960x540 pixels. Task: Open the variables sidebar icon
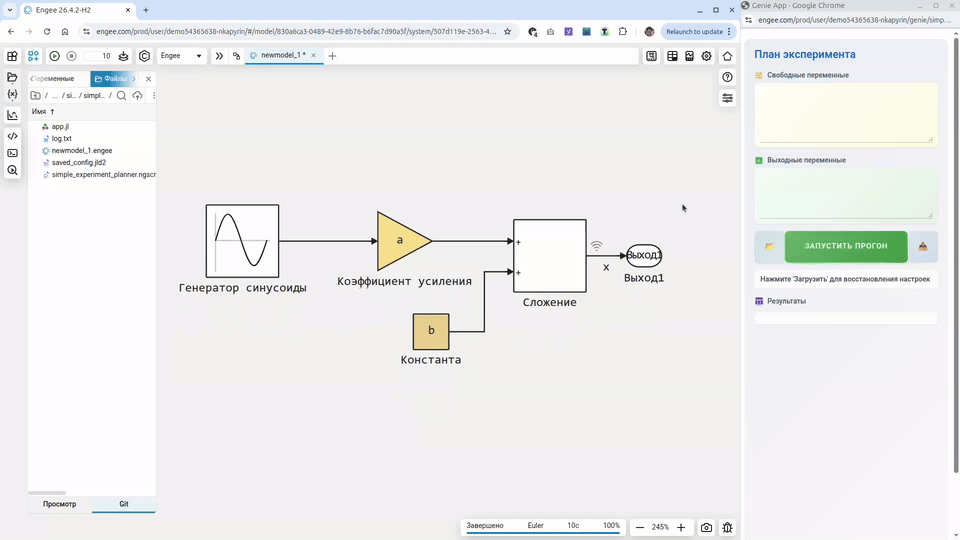(12, 94)
